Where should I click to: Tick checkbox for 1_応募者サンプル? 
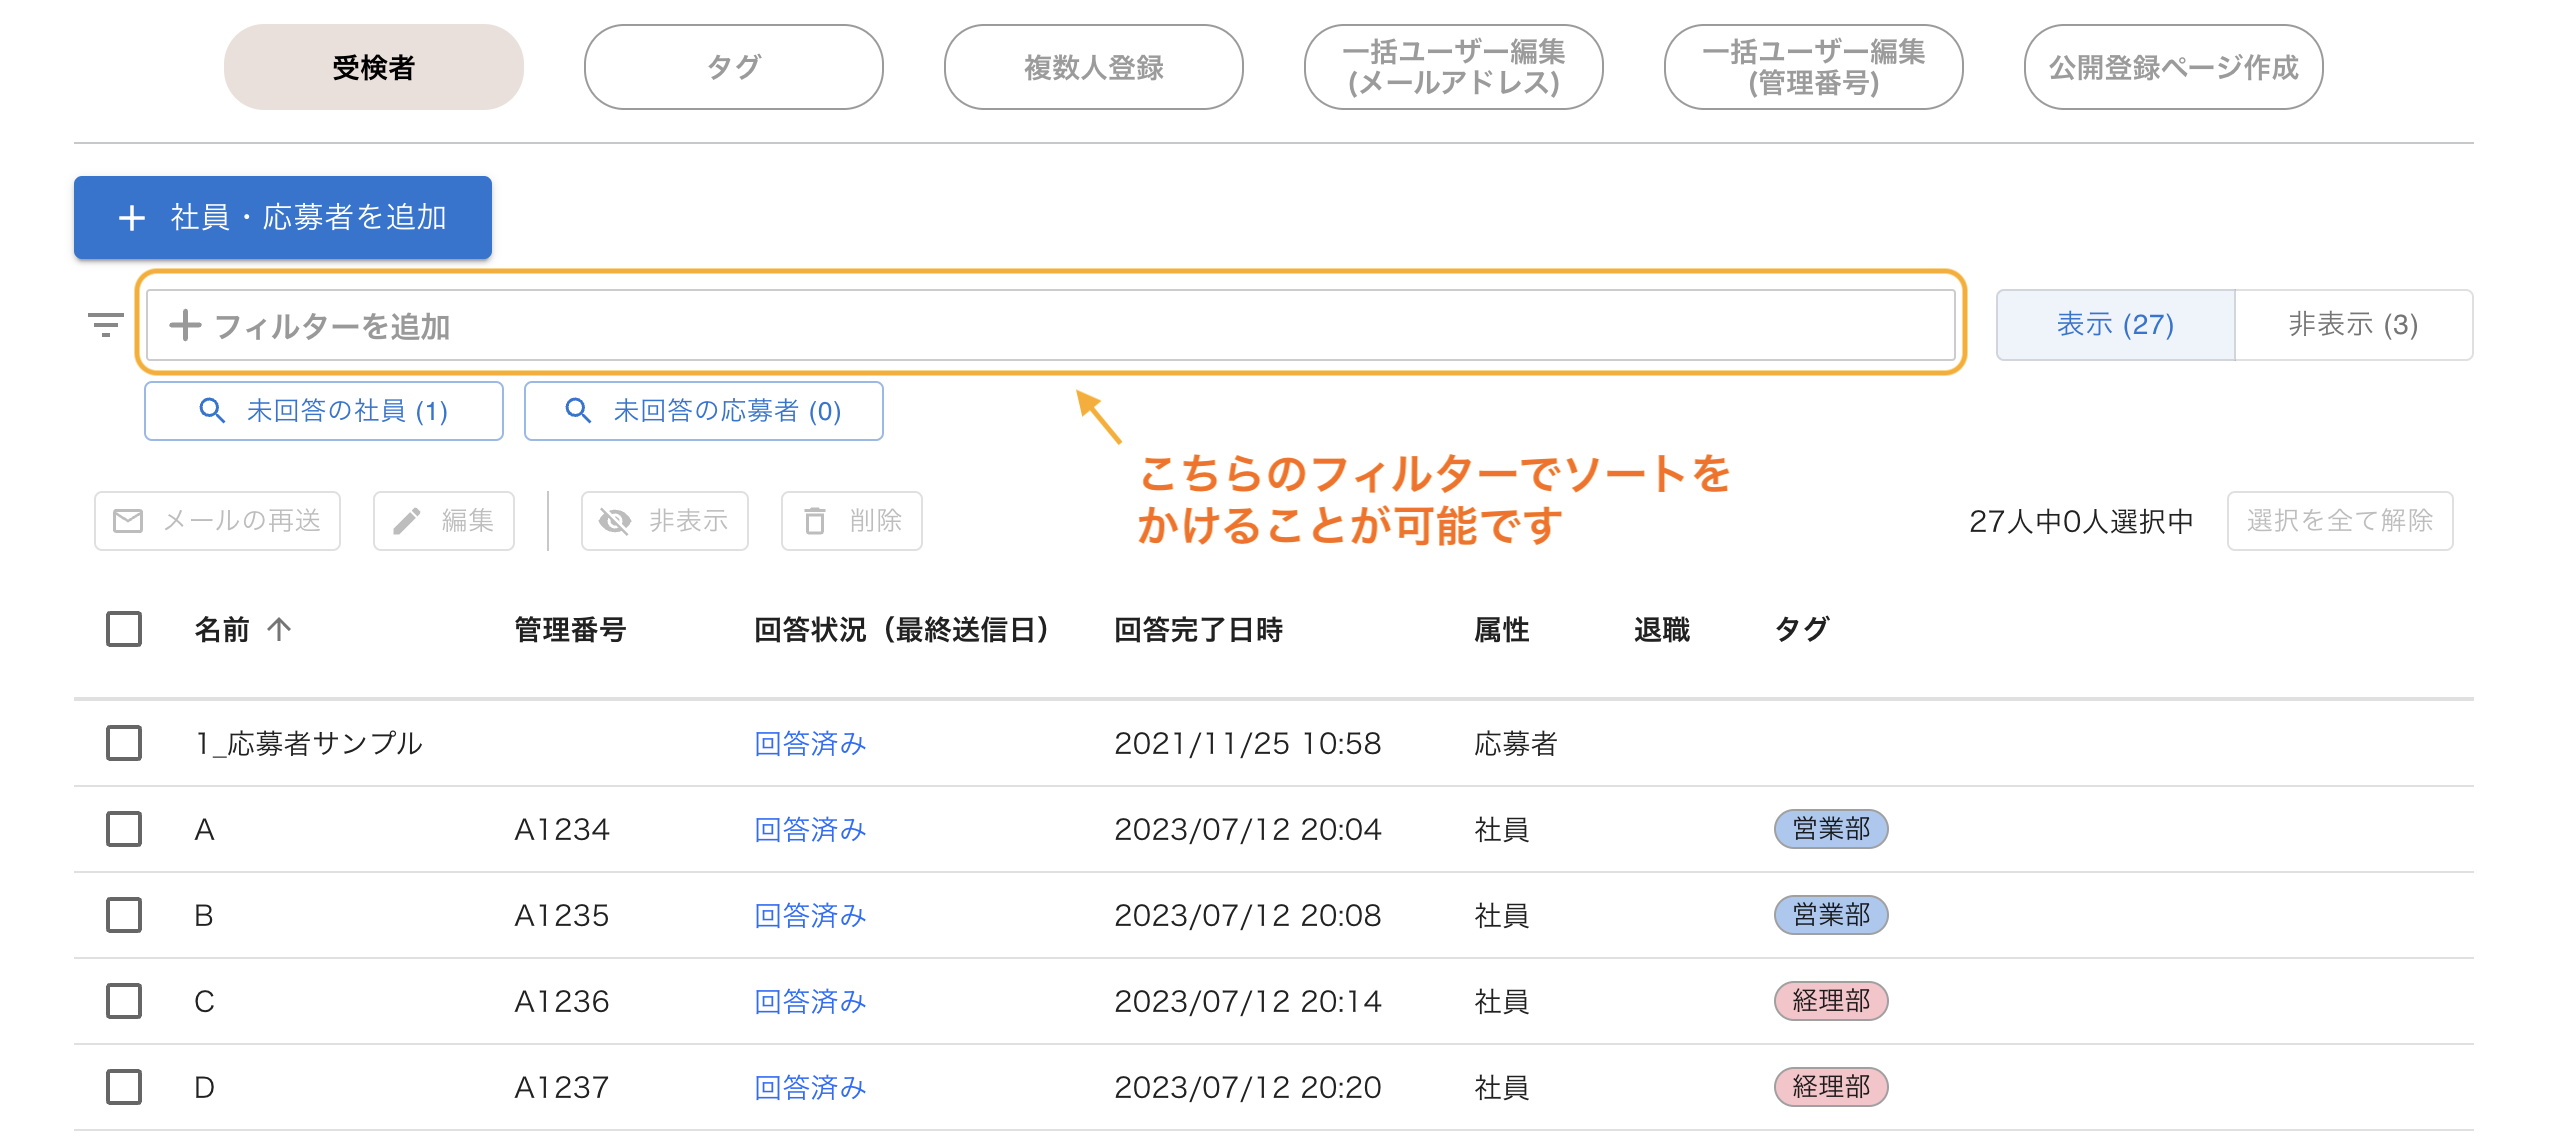click(x=124, y=743)
